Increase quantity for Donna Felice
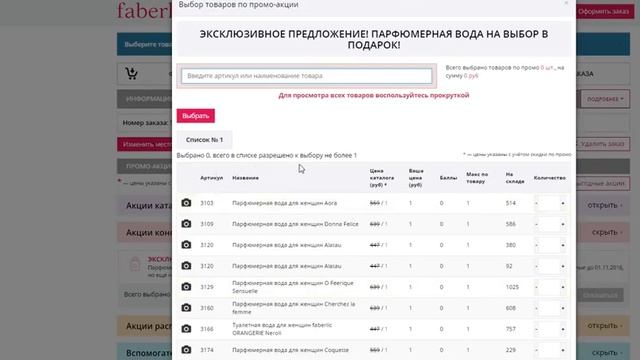This screenshot has height=360, width=640. (x=563, y=224)
